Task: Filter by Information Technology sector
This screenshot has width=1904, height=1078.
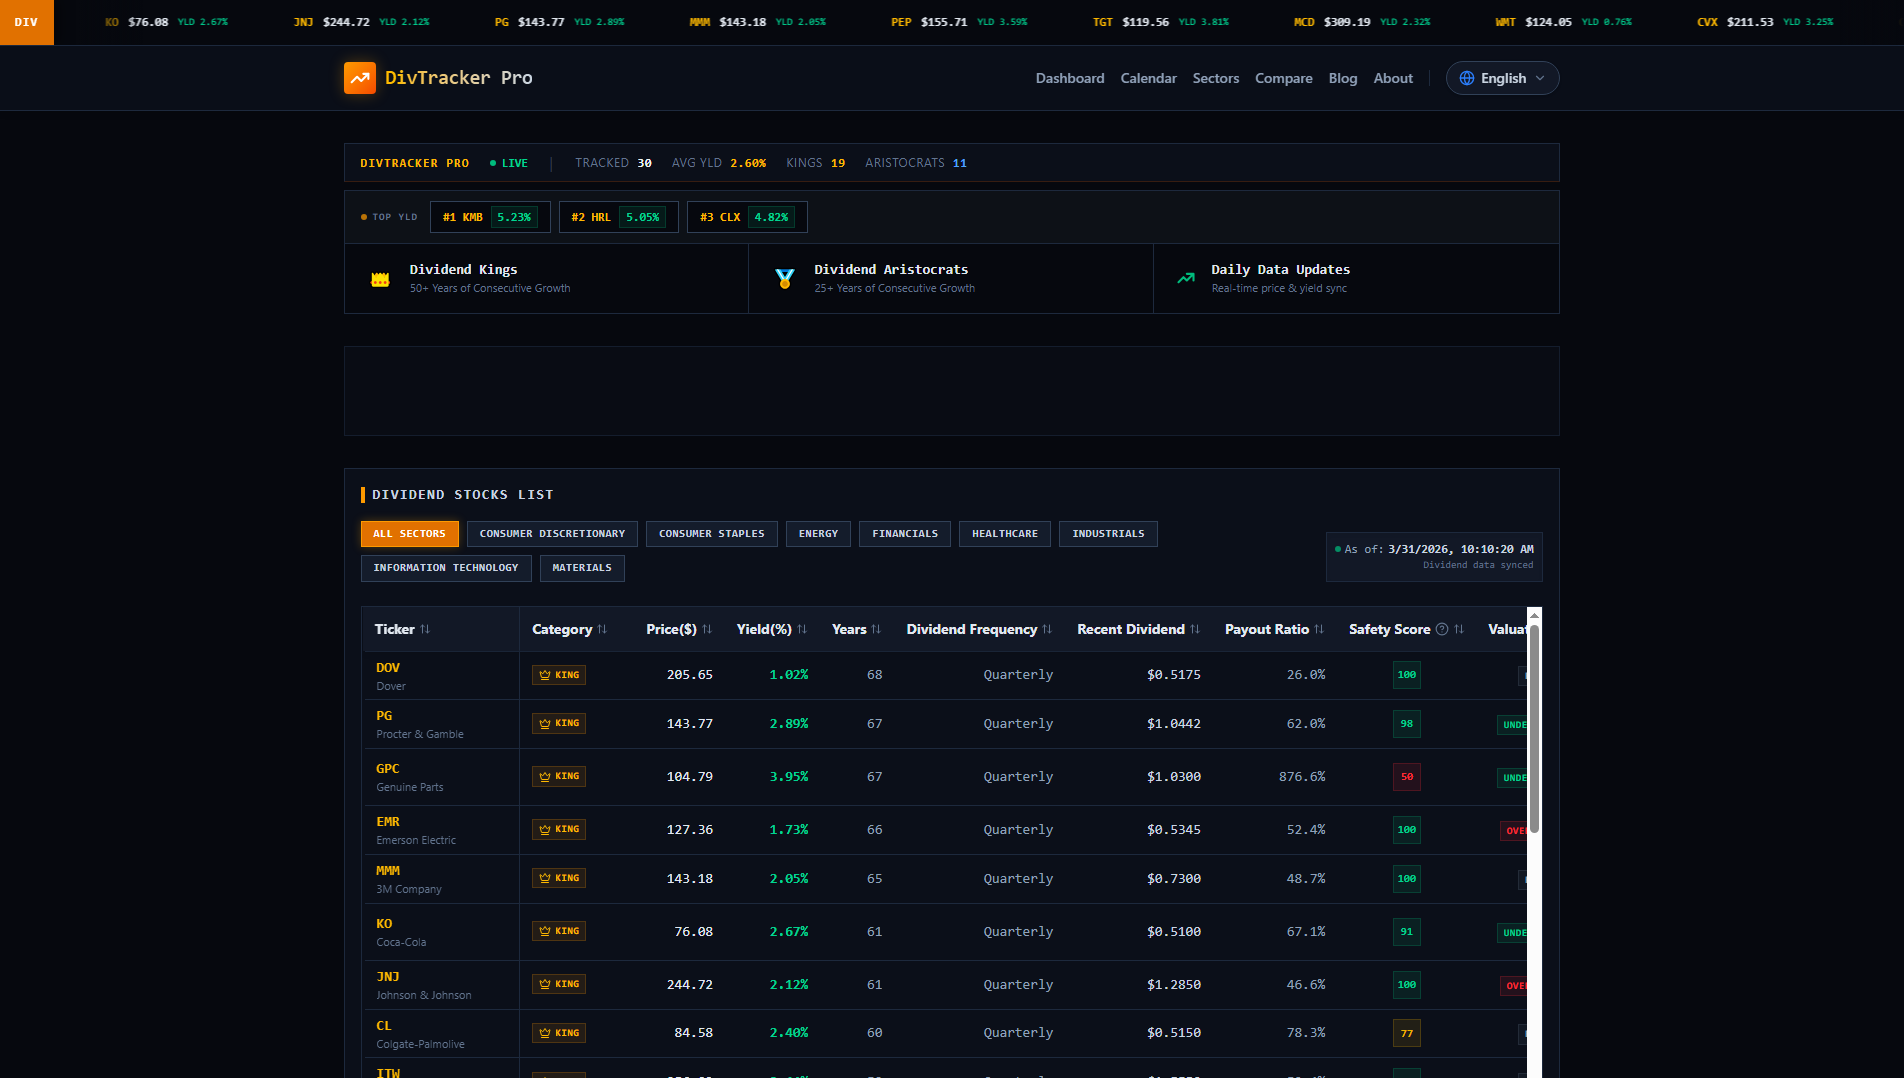Action: [x=446, y=568]
